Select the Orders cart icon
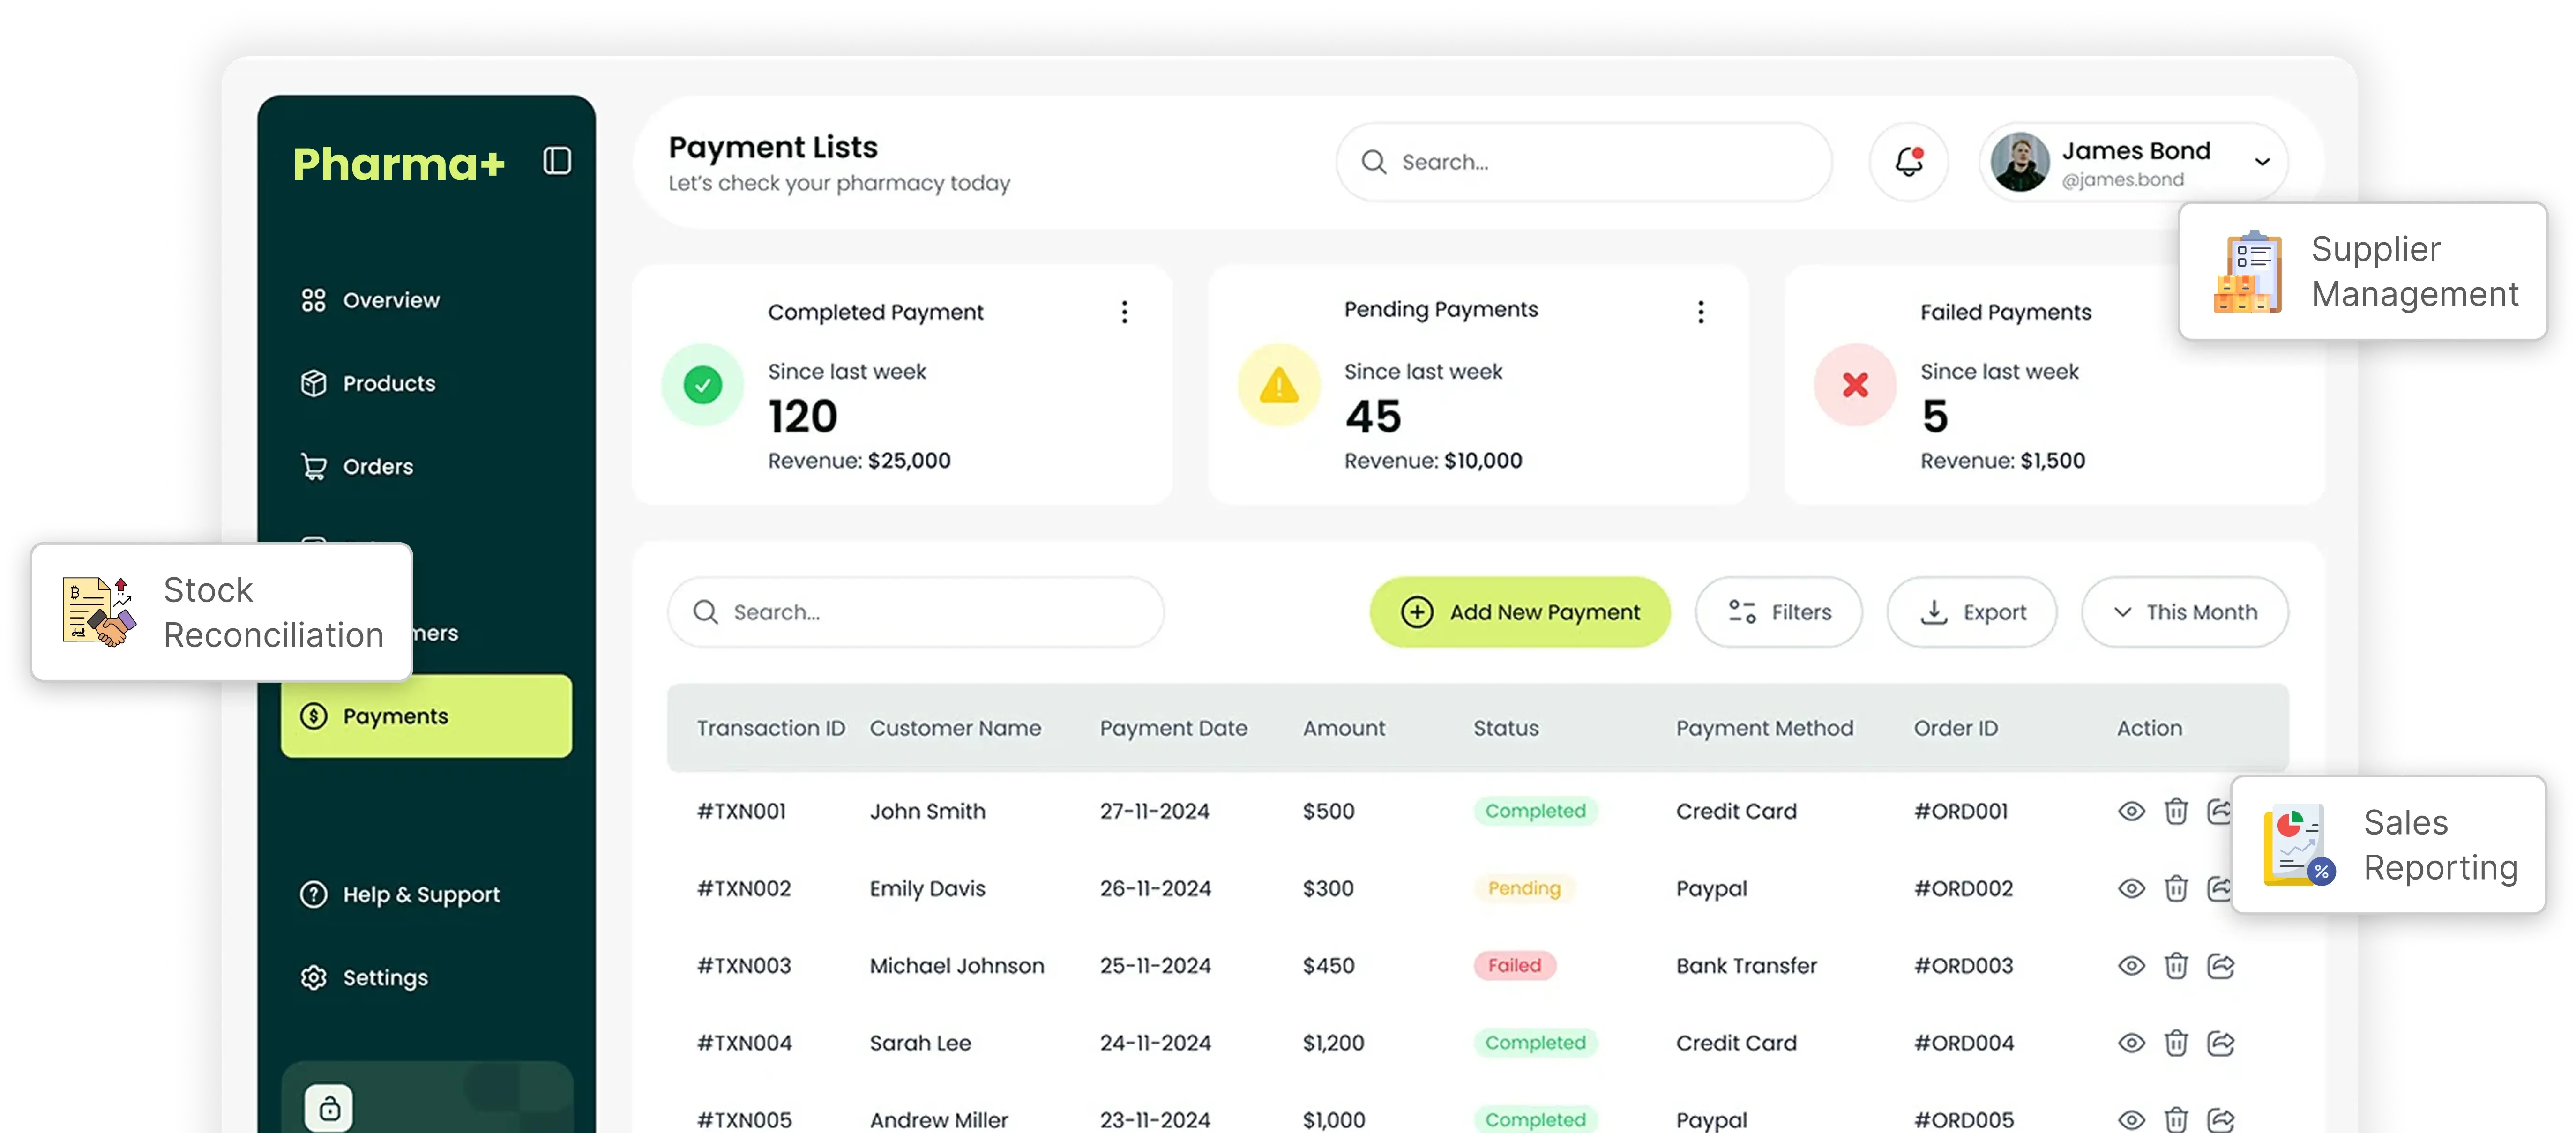 tap(313, 466)
